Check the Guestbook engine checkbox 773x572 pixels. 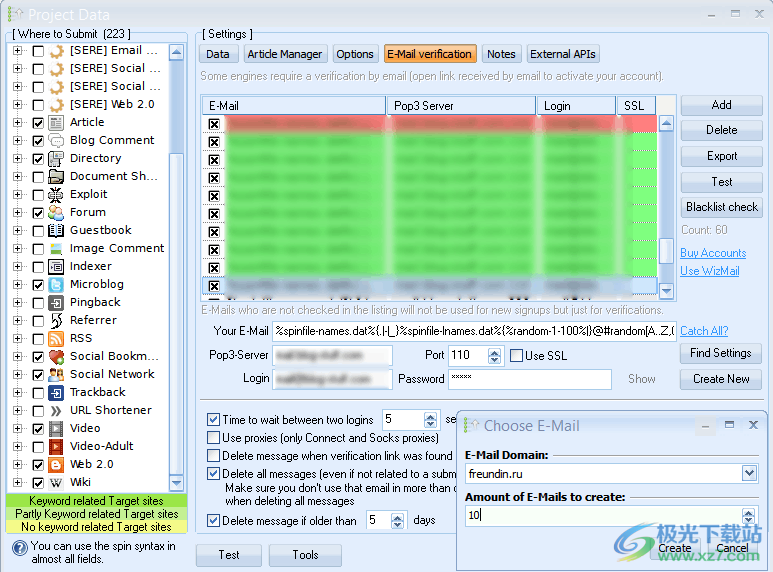click(38, 231)
